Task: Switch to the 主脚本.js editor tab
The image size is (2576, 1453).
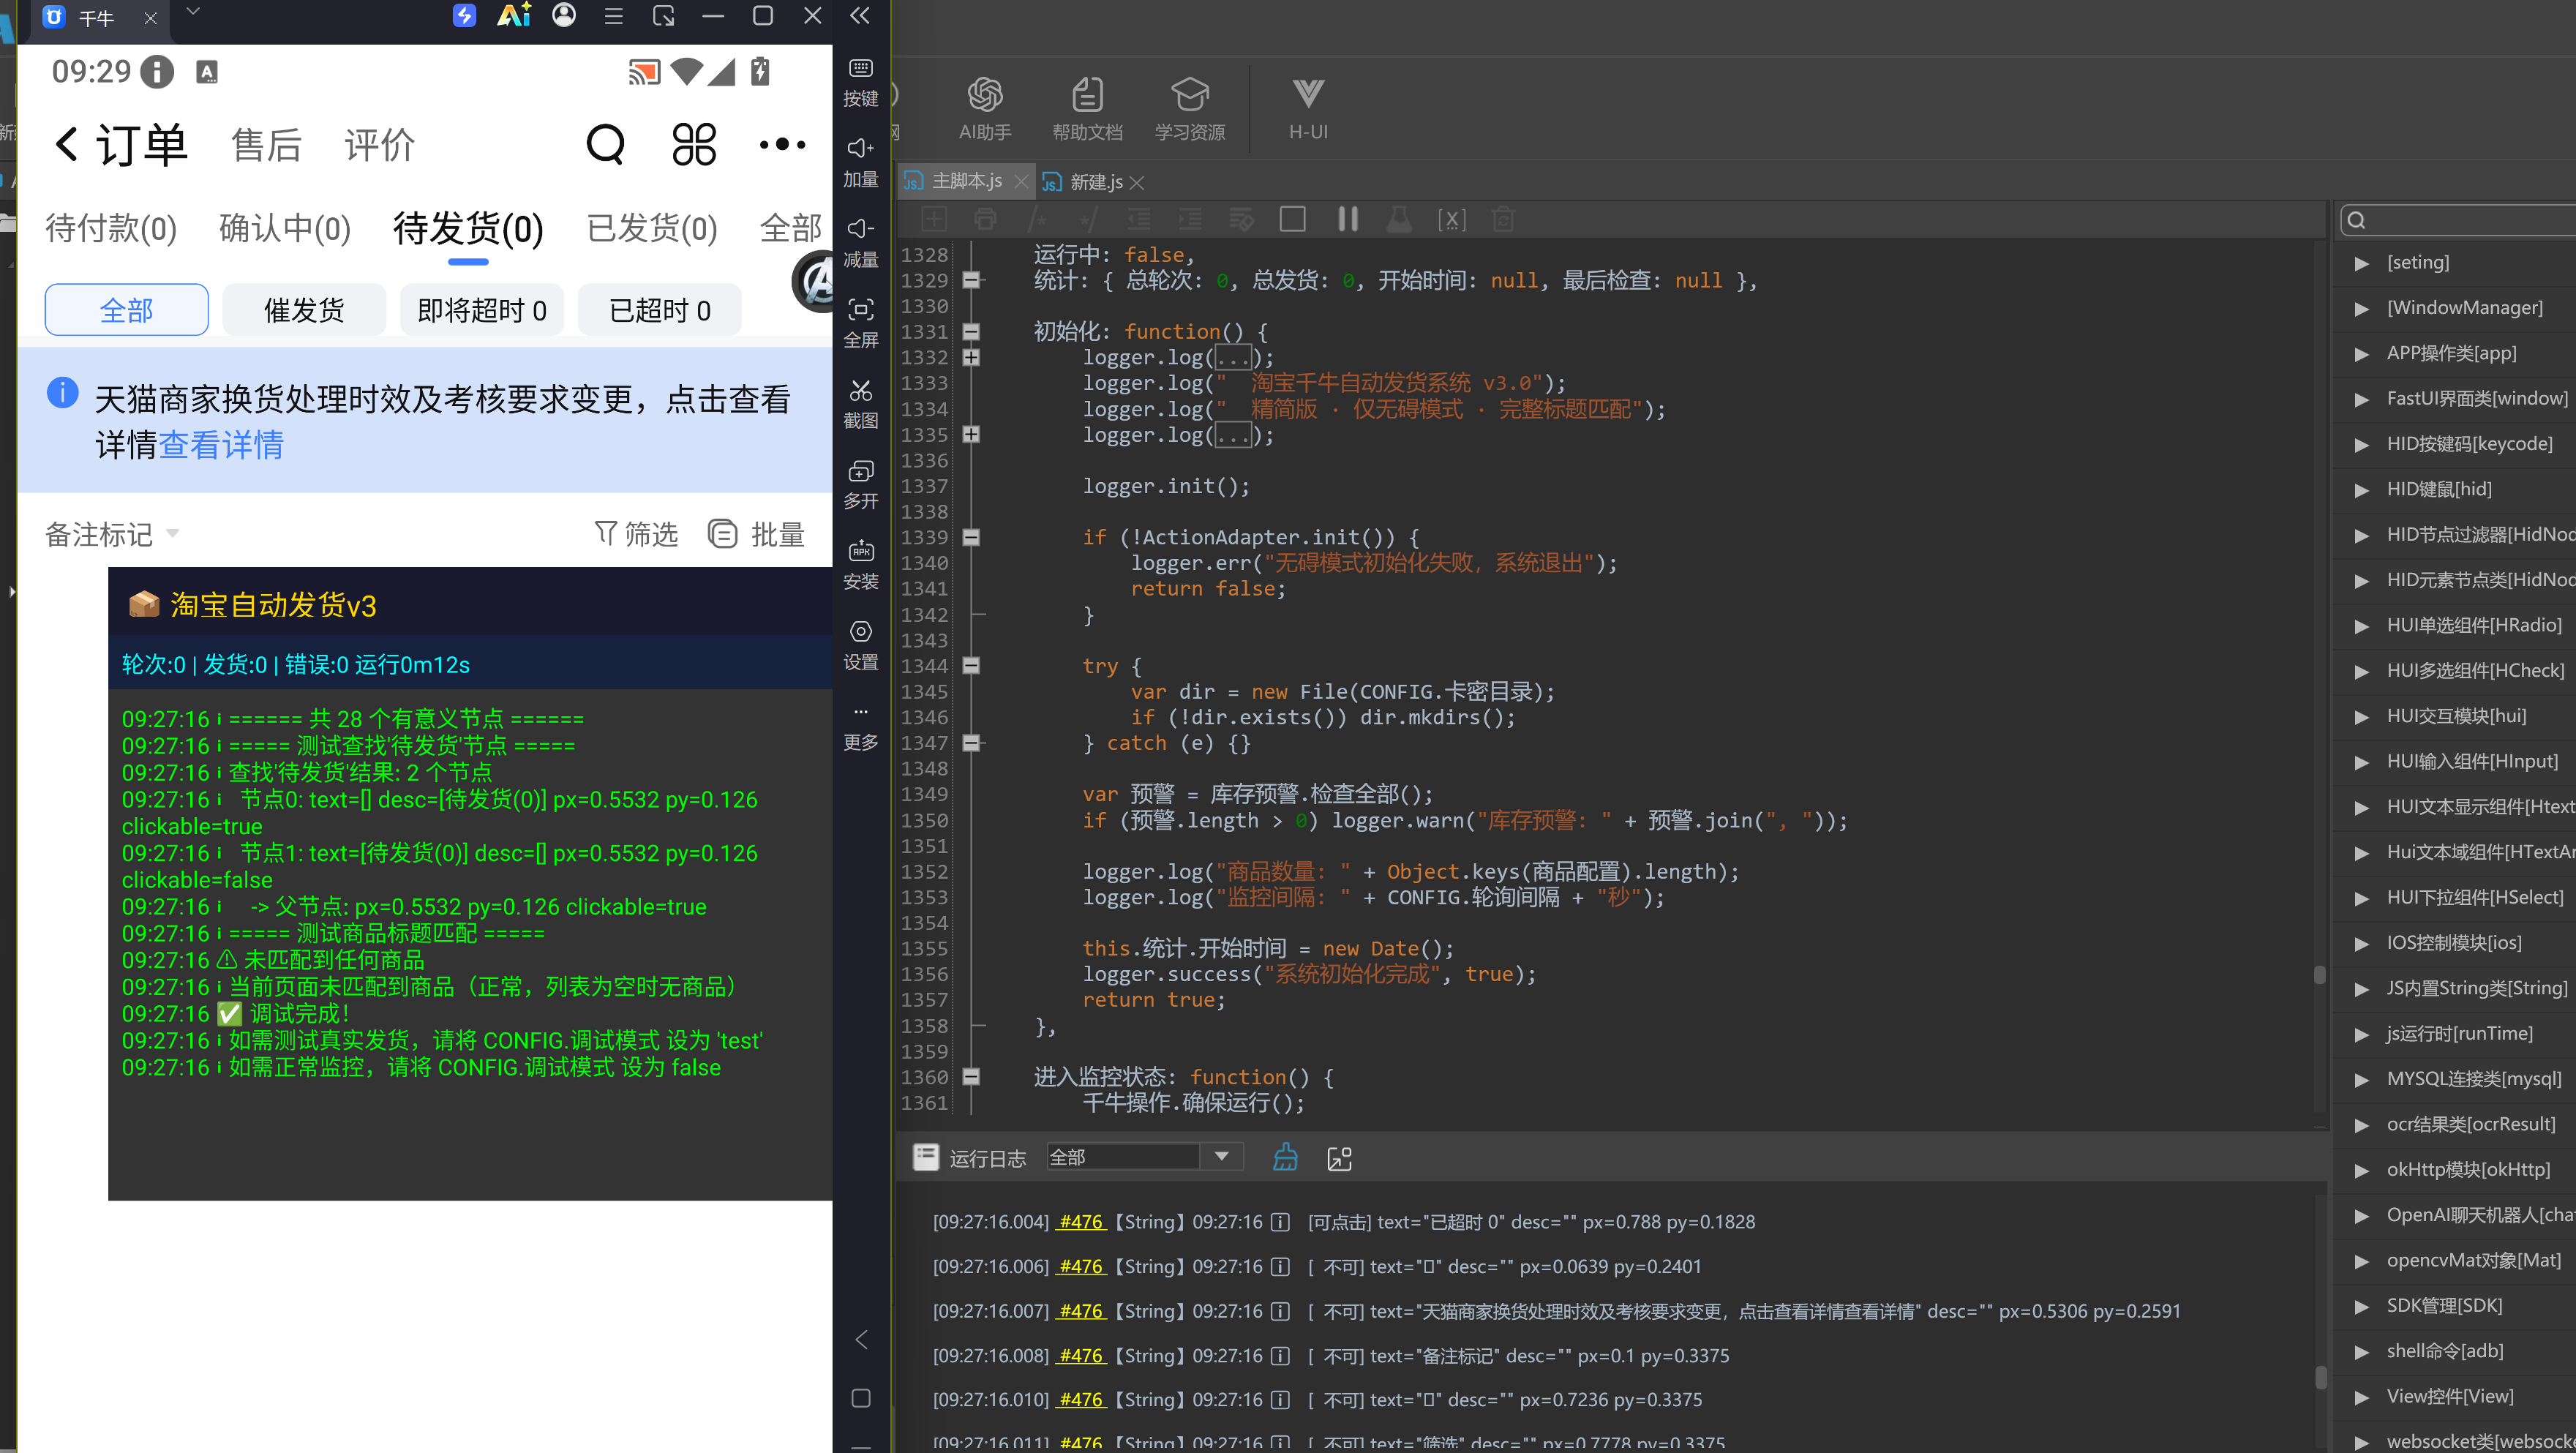Action: coord(966,181)
